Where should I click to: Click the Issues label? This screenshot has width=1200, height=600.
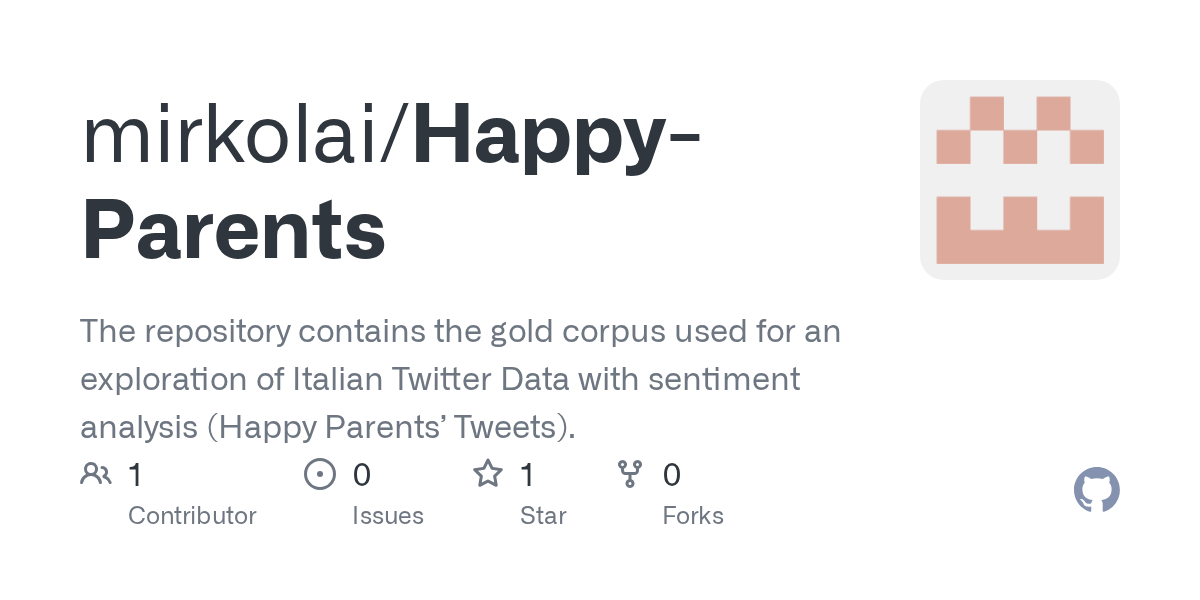click(388, 516)
